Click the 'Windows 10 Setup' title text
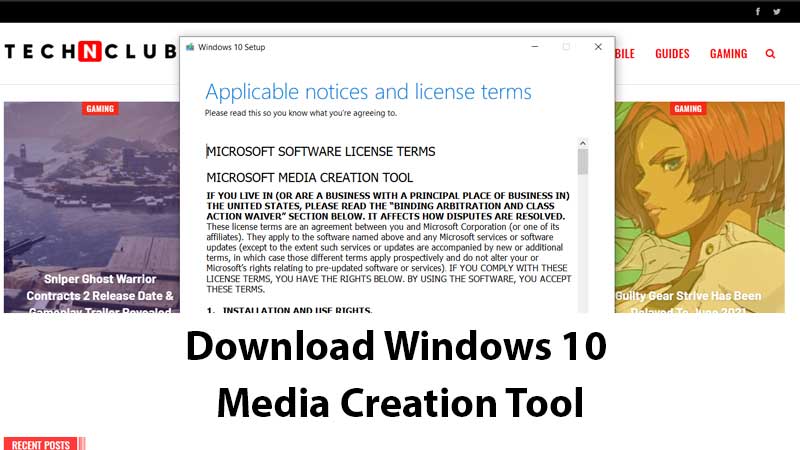This screenshot has height=450, width=800. (x=232, y=47)
